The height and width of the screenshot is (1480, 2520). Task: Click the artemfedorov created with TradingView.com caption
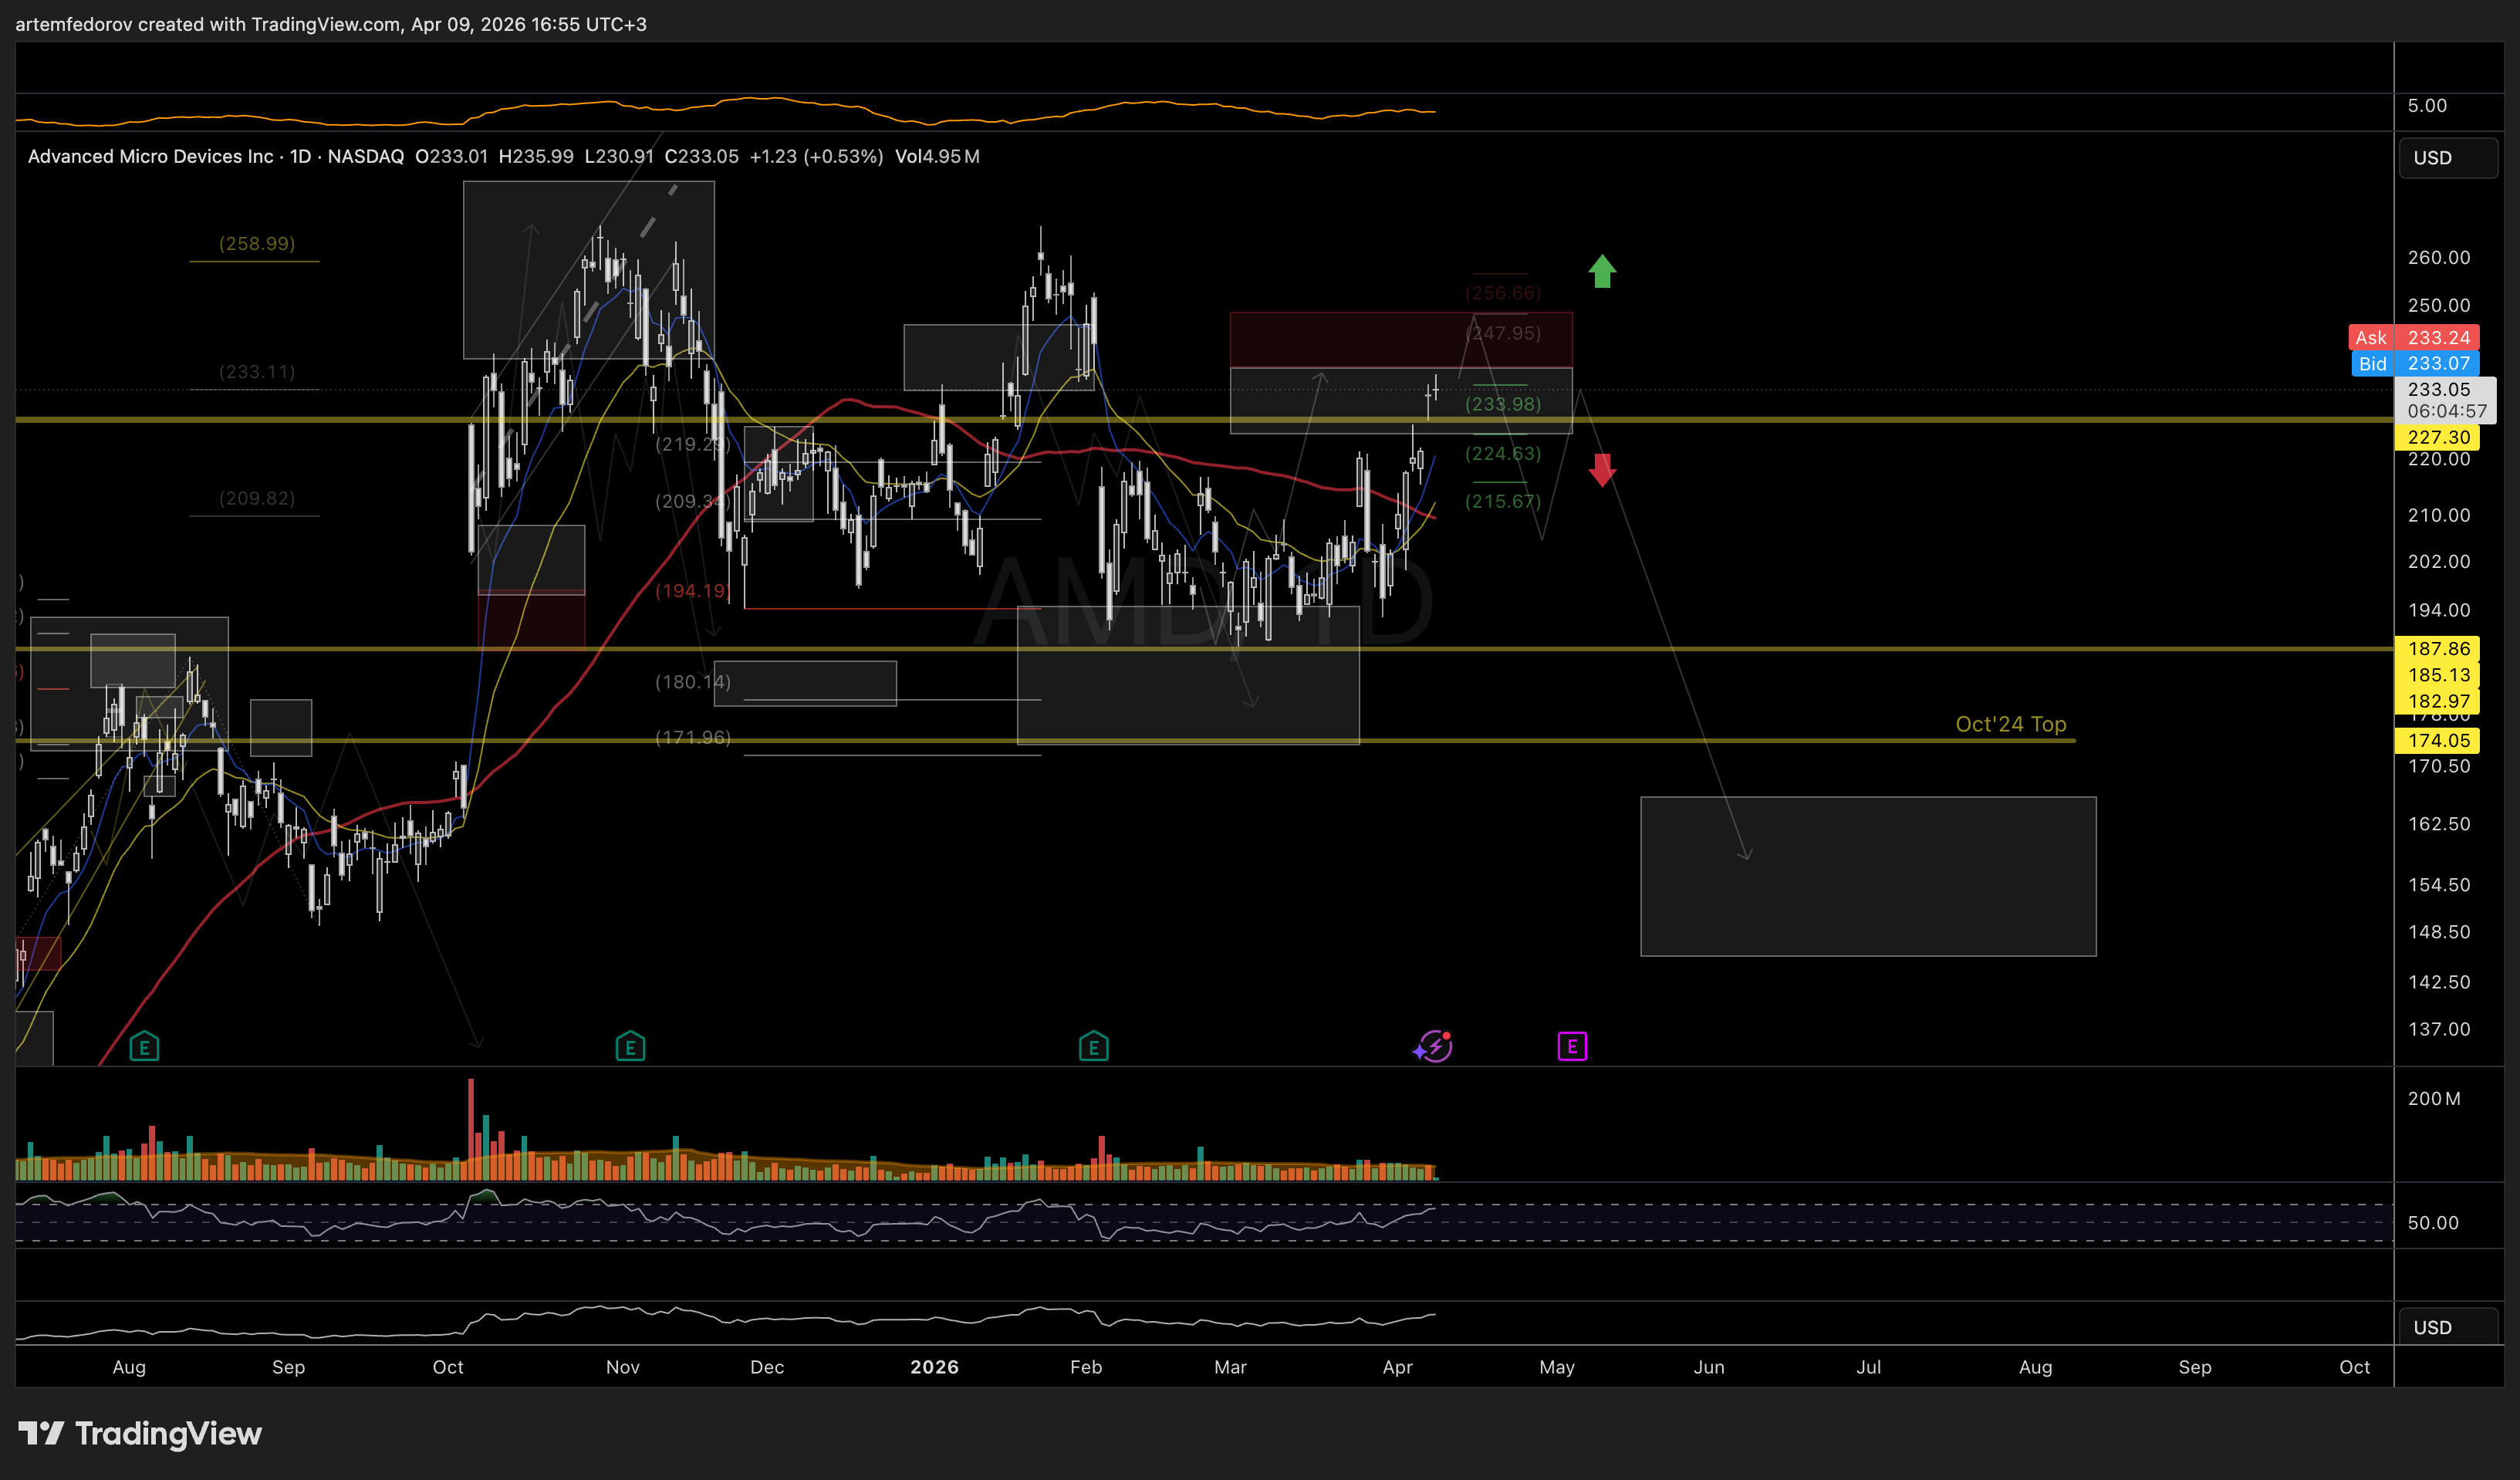pyautogui.click(x=331, y=24)
